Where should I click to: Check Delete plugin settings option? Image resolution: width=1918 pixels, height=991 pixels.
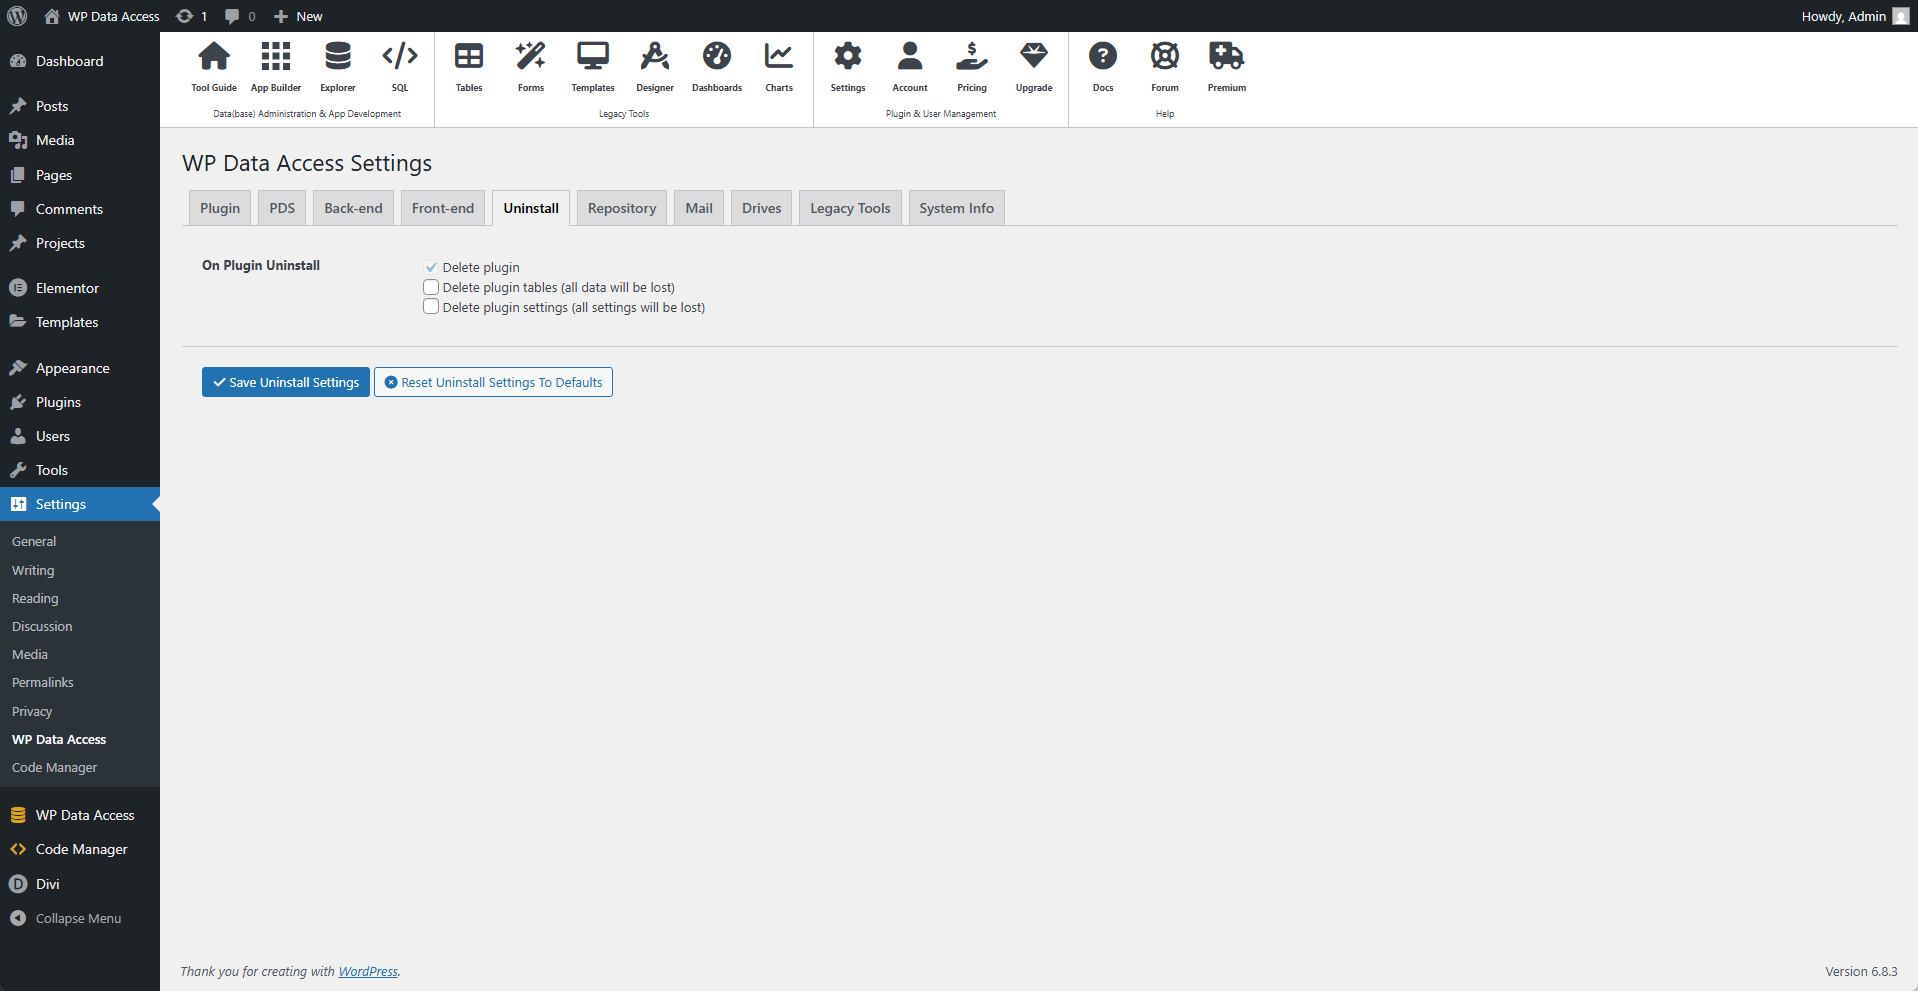(x=430, y=306)
